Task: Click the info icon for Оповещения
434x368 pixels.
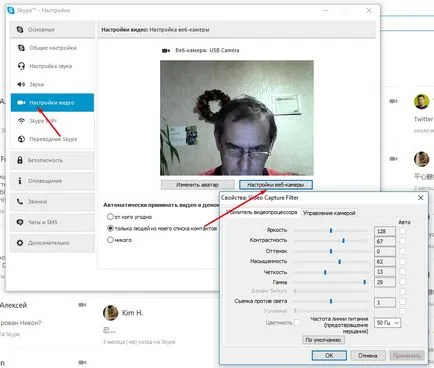Action: coord(20,181)
